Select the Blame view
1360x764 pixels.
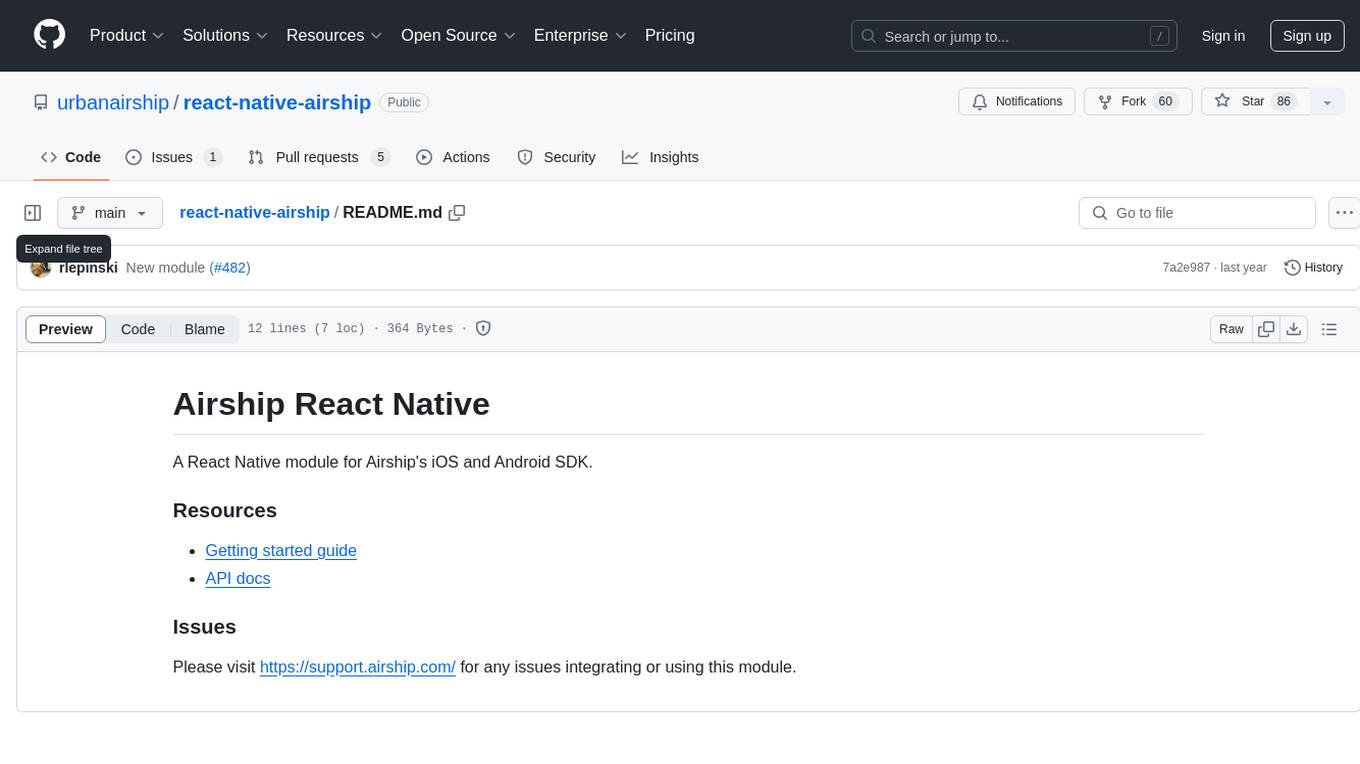(x=205, y=329)
